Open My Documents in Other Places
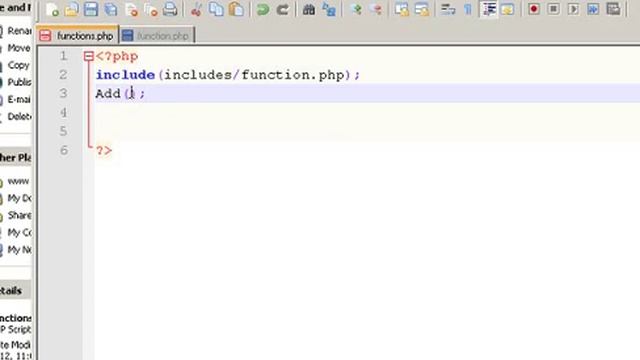Viewport: 640px width, 360px height. pos(19,198)
